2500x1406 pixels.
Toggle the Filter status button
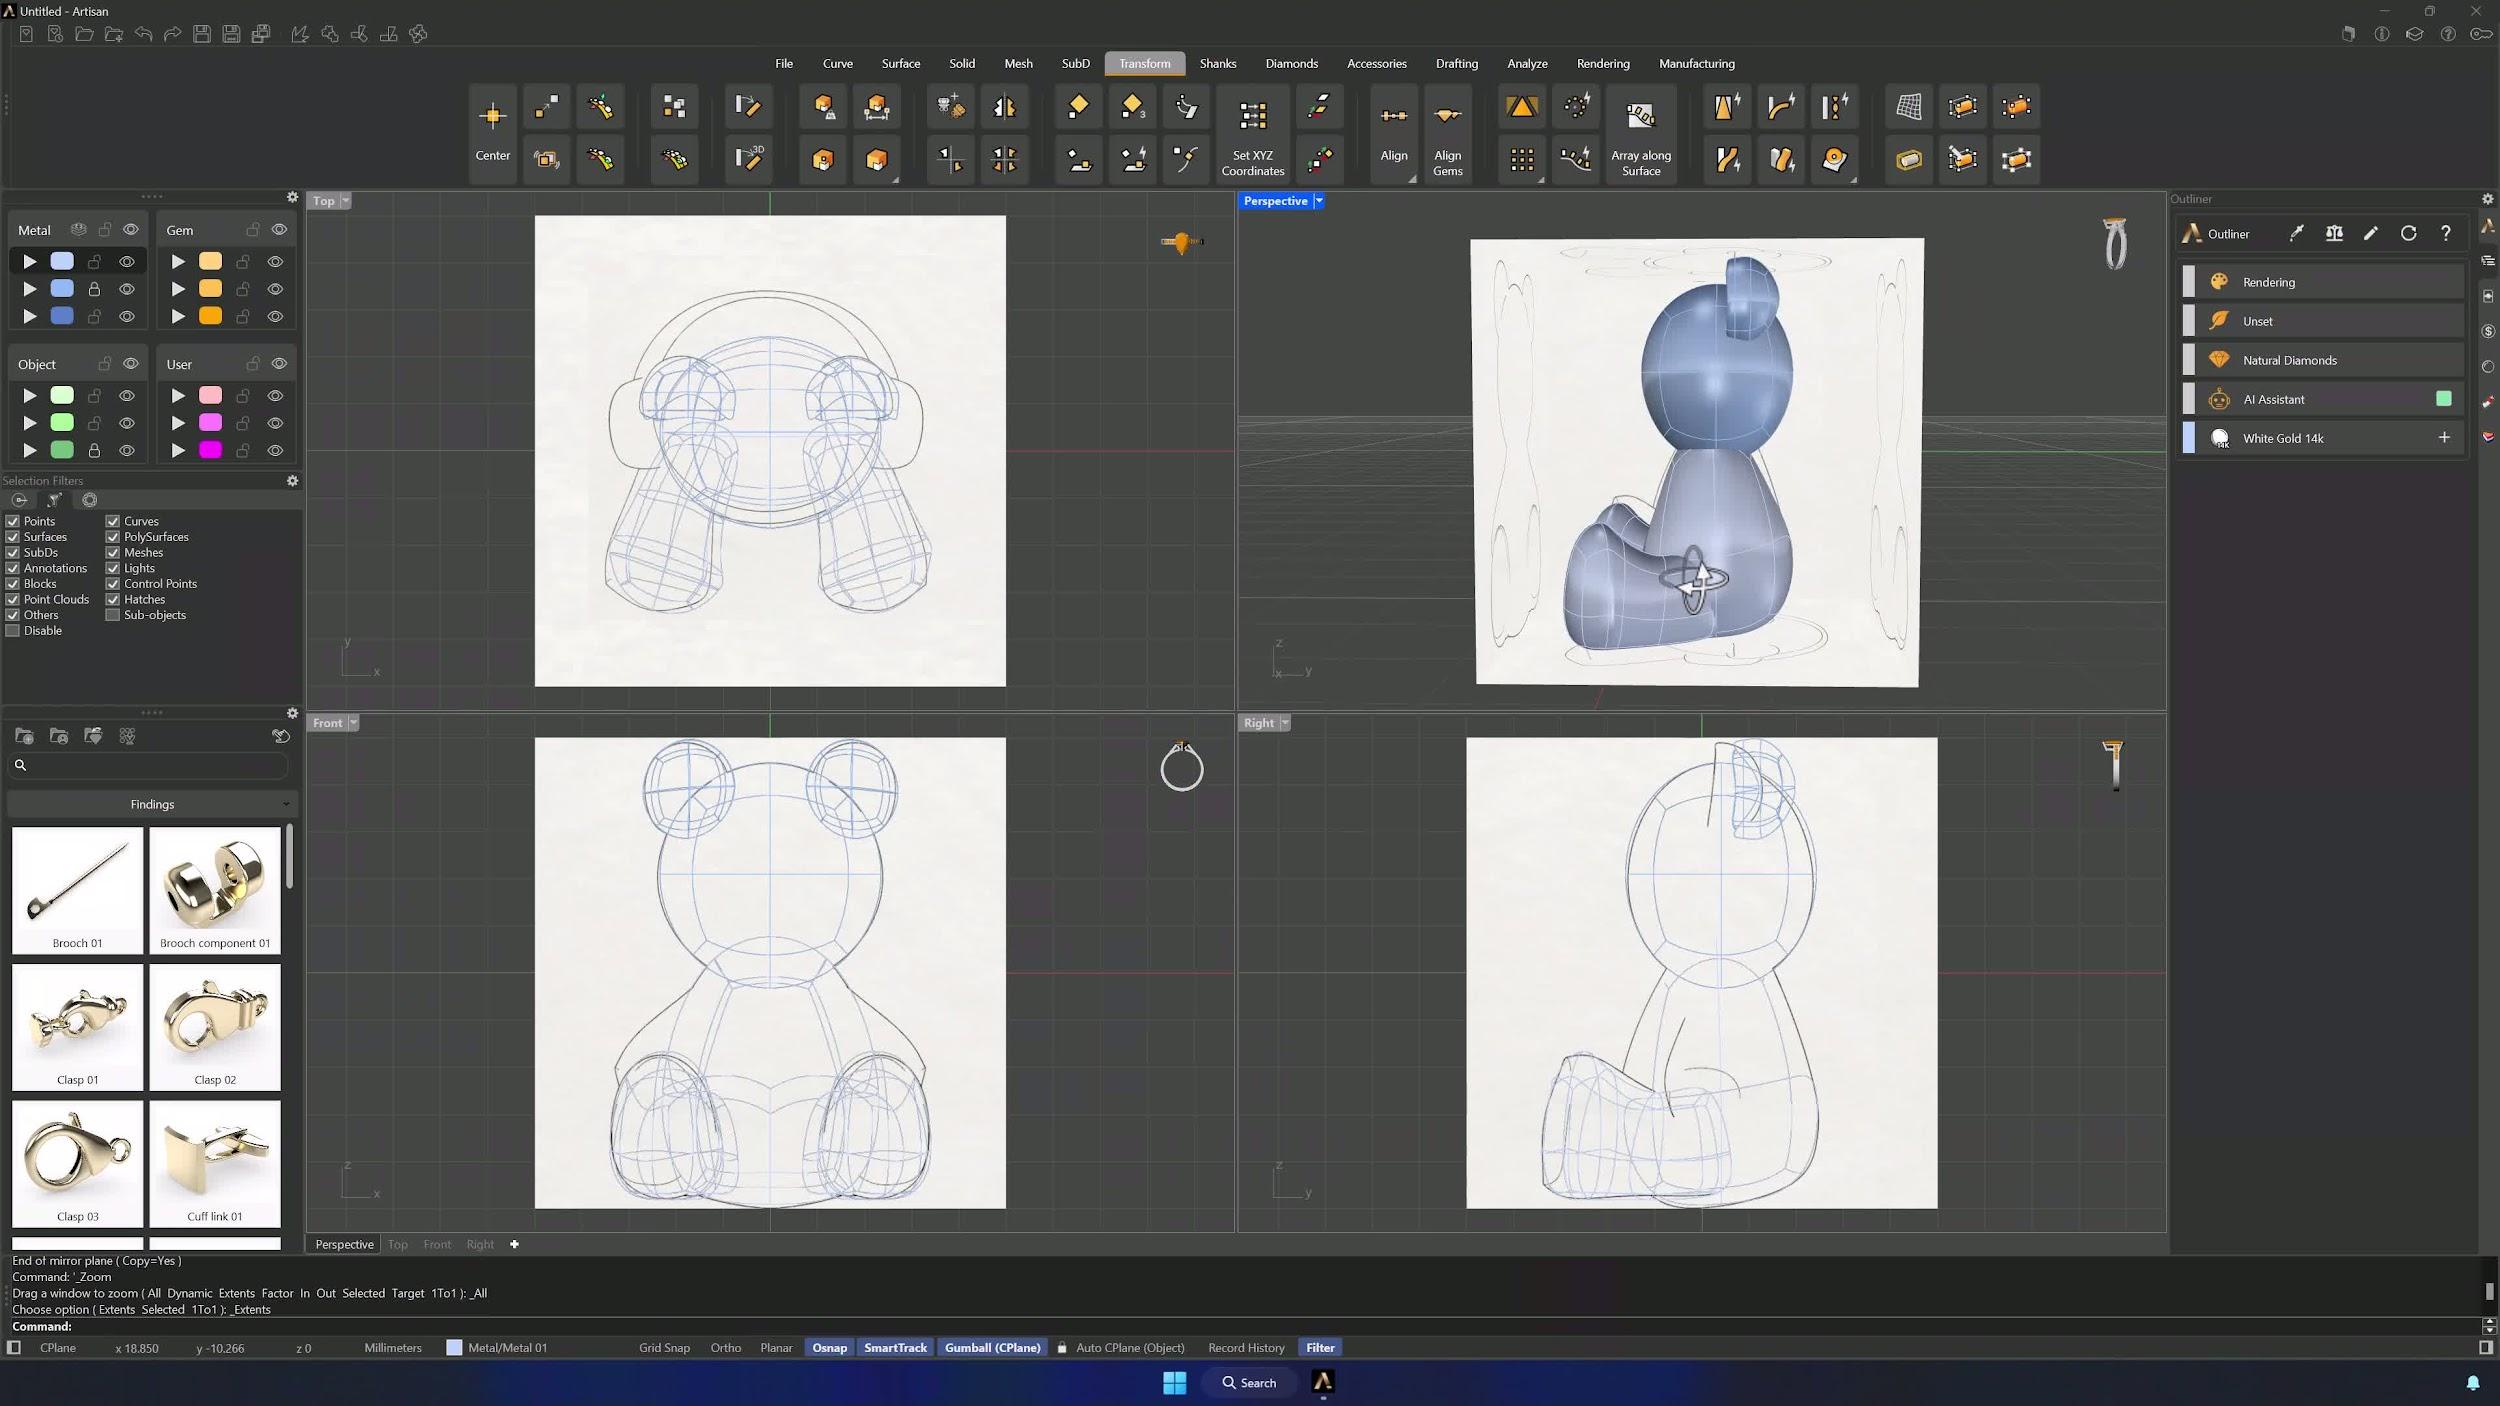coord(1320,1348)
